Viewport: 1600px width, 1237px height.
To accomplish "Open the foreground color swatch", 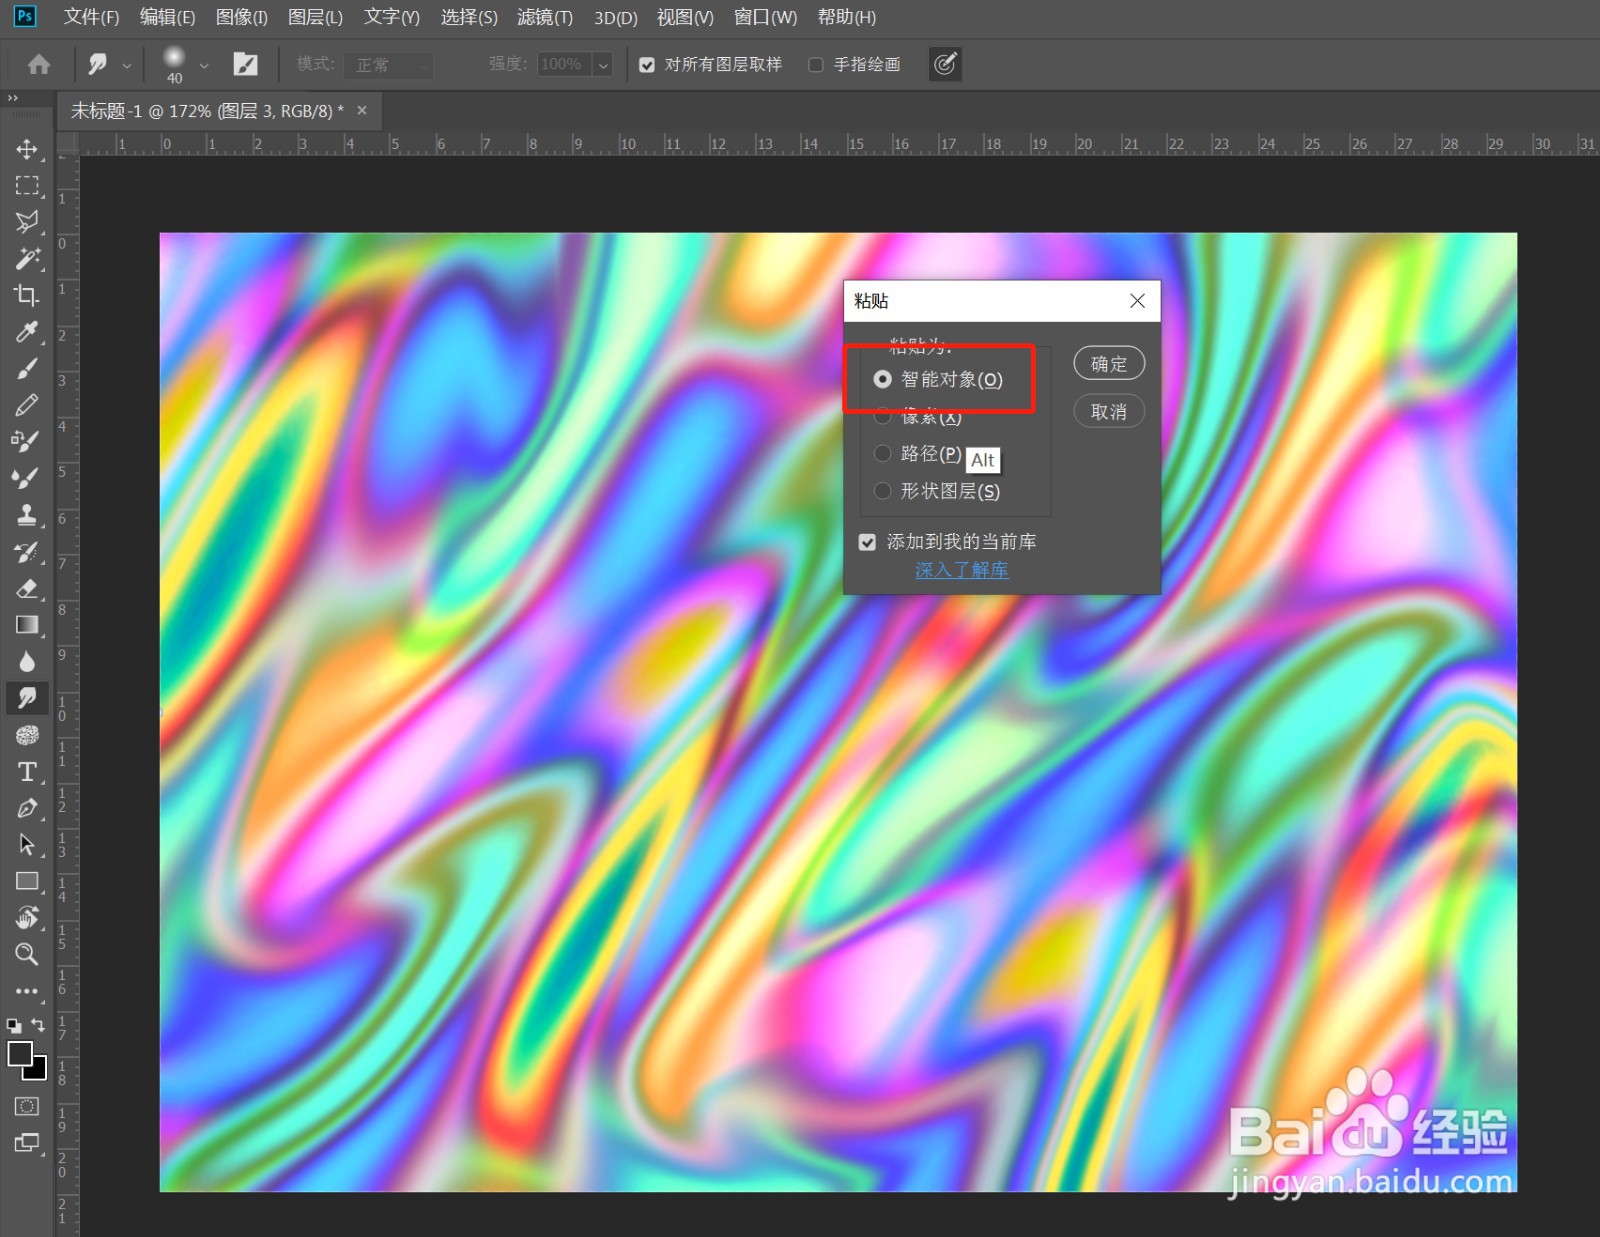I will [x=18, y=1052].
